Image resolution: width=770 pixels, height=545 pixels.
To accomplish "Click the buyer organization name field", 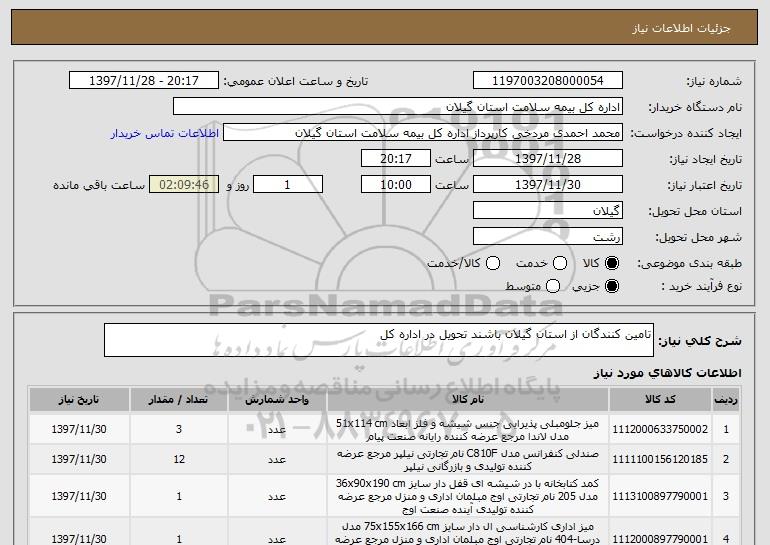I will [398, 107].
